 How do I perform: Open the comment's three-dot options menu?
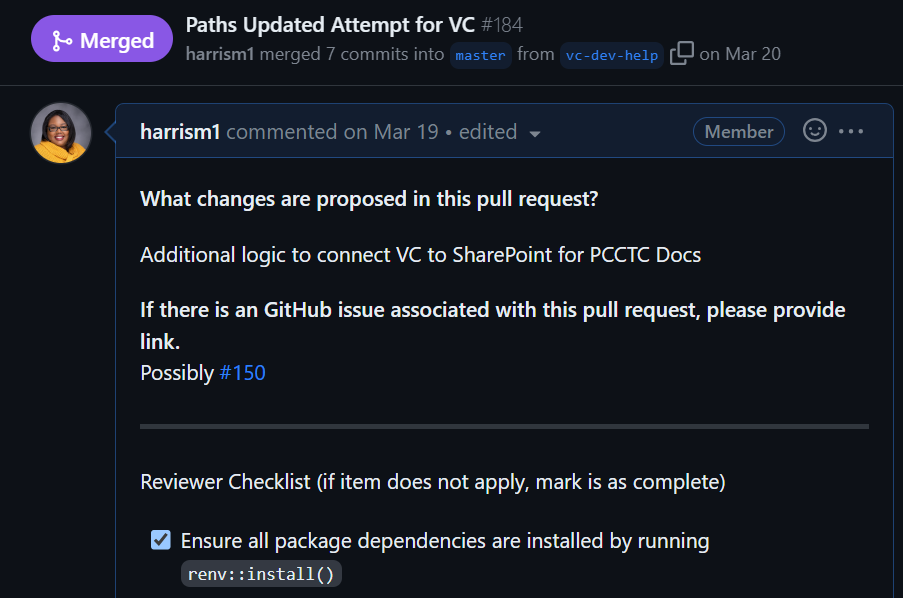[851, 131]
